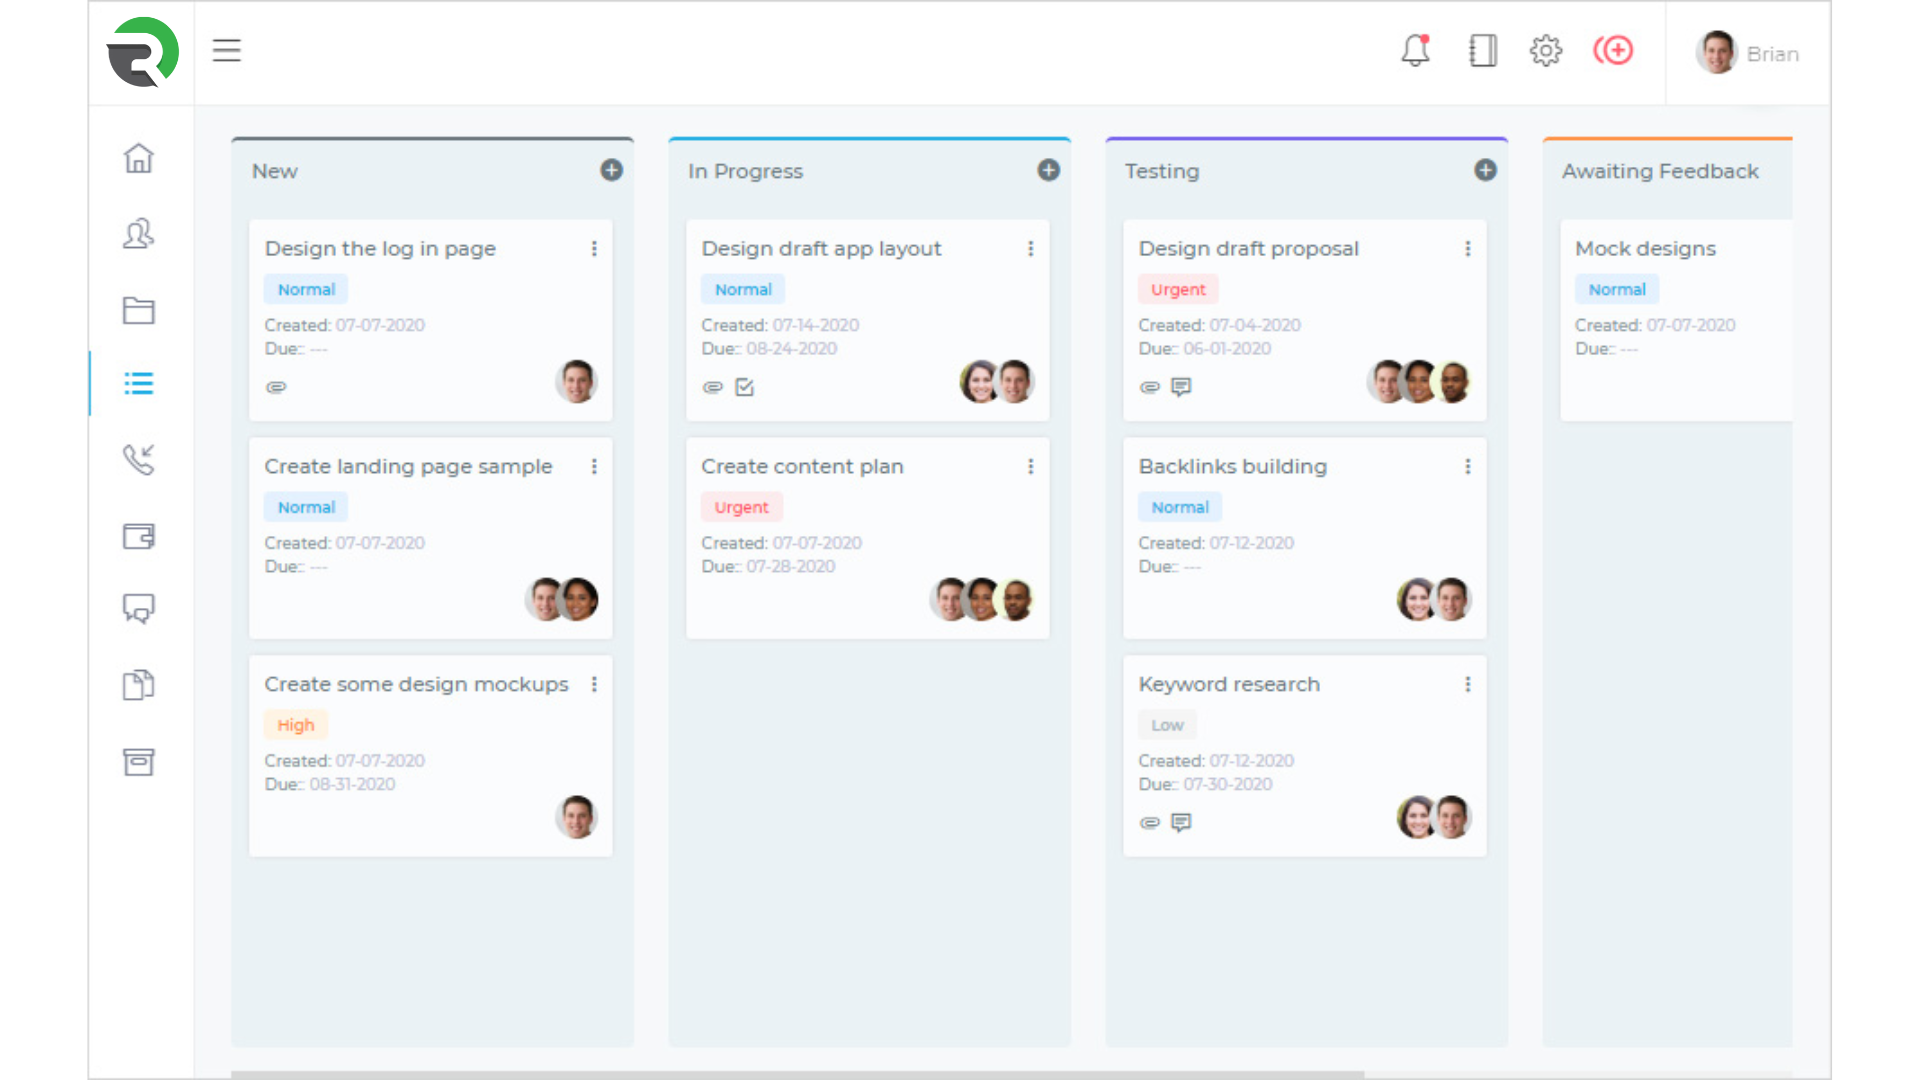Select the tasks list sidebar item
The width and height of the screenshot is (1920, 1080).
coord(138,384)
